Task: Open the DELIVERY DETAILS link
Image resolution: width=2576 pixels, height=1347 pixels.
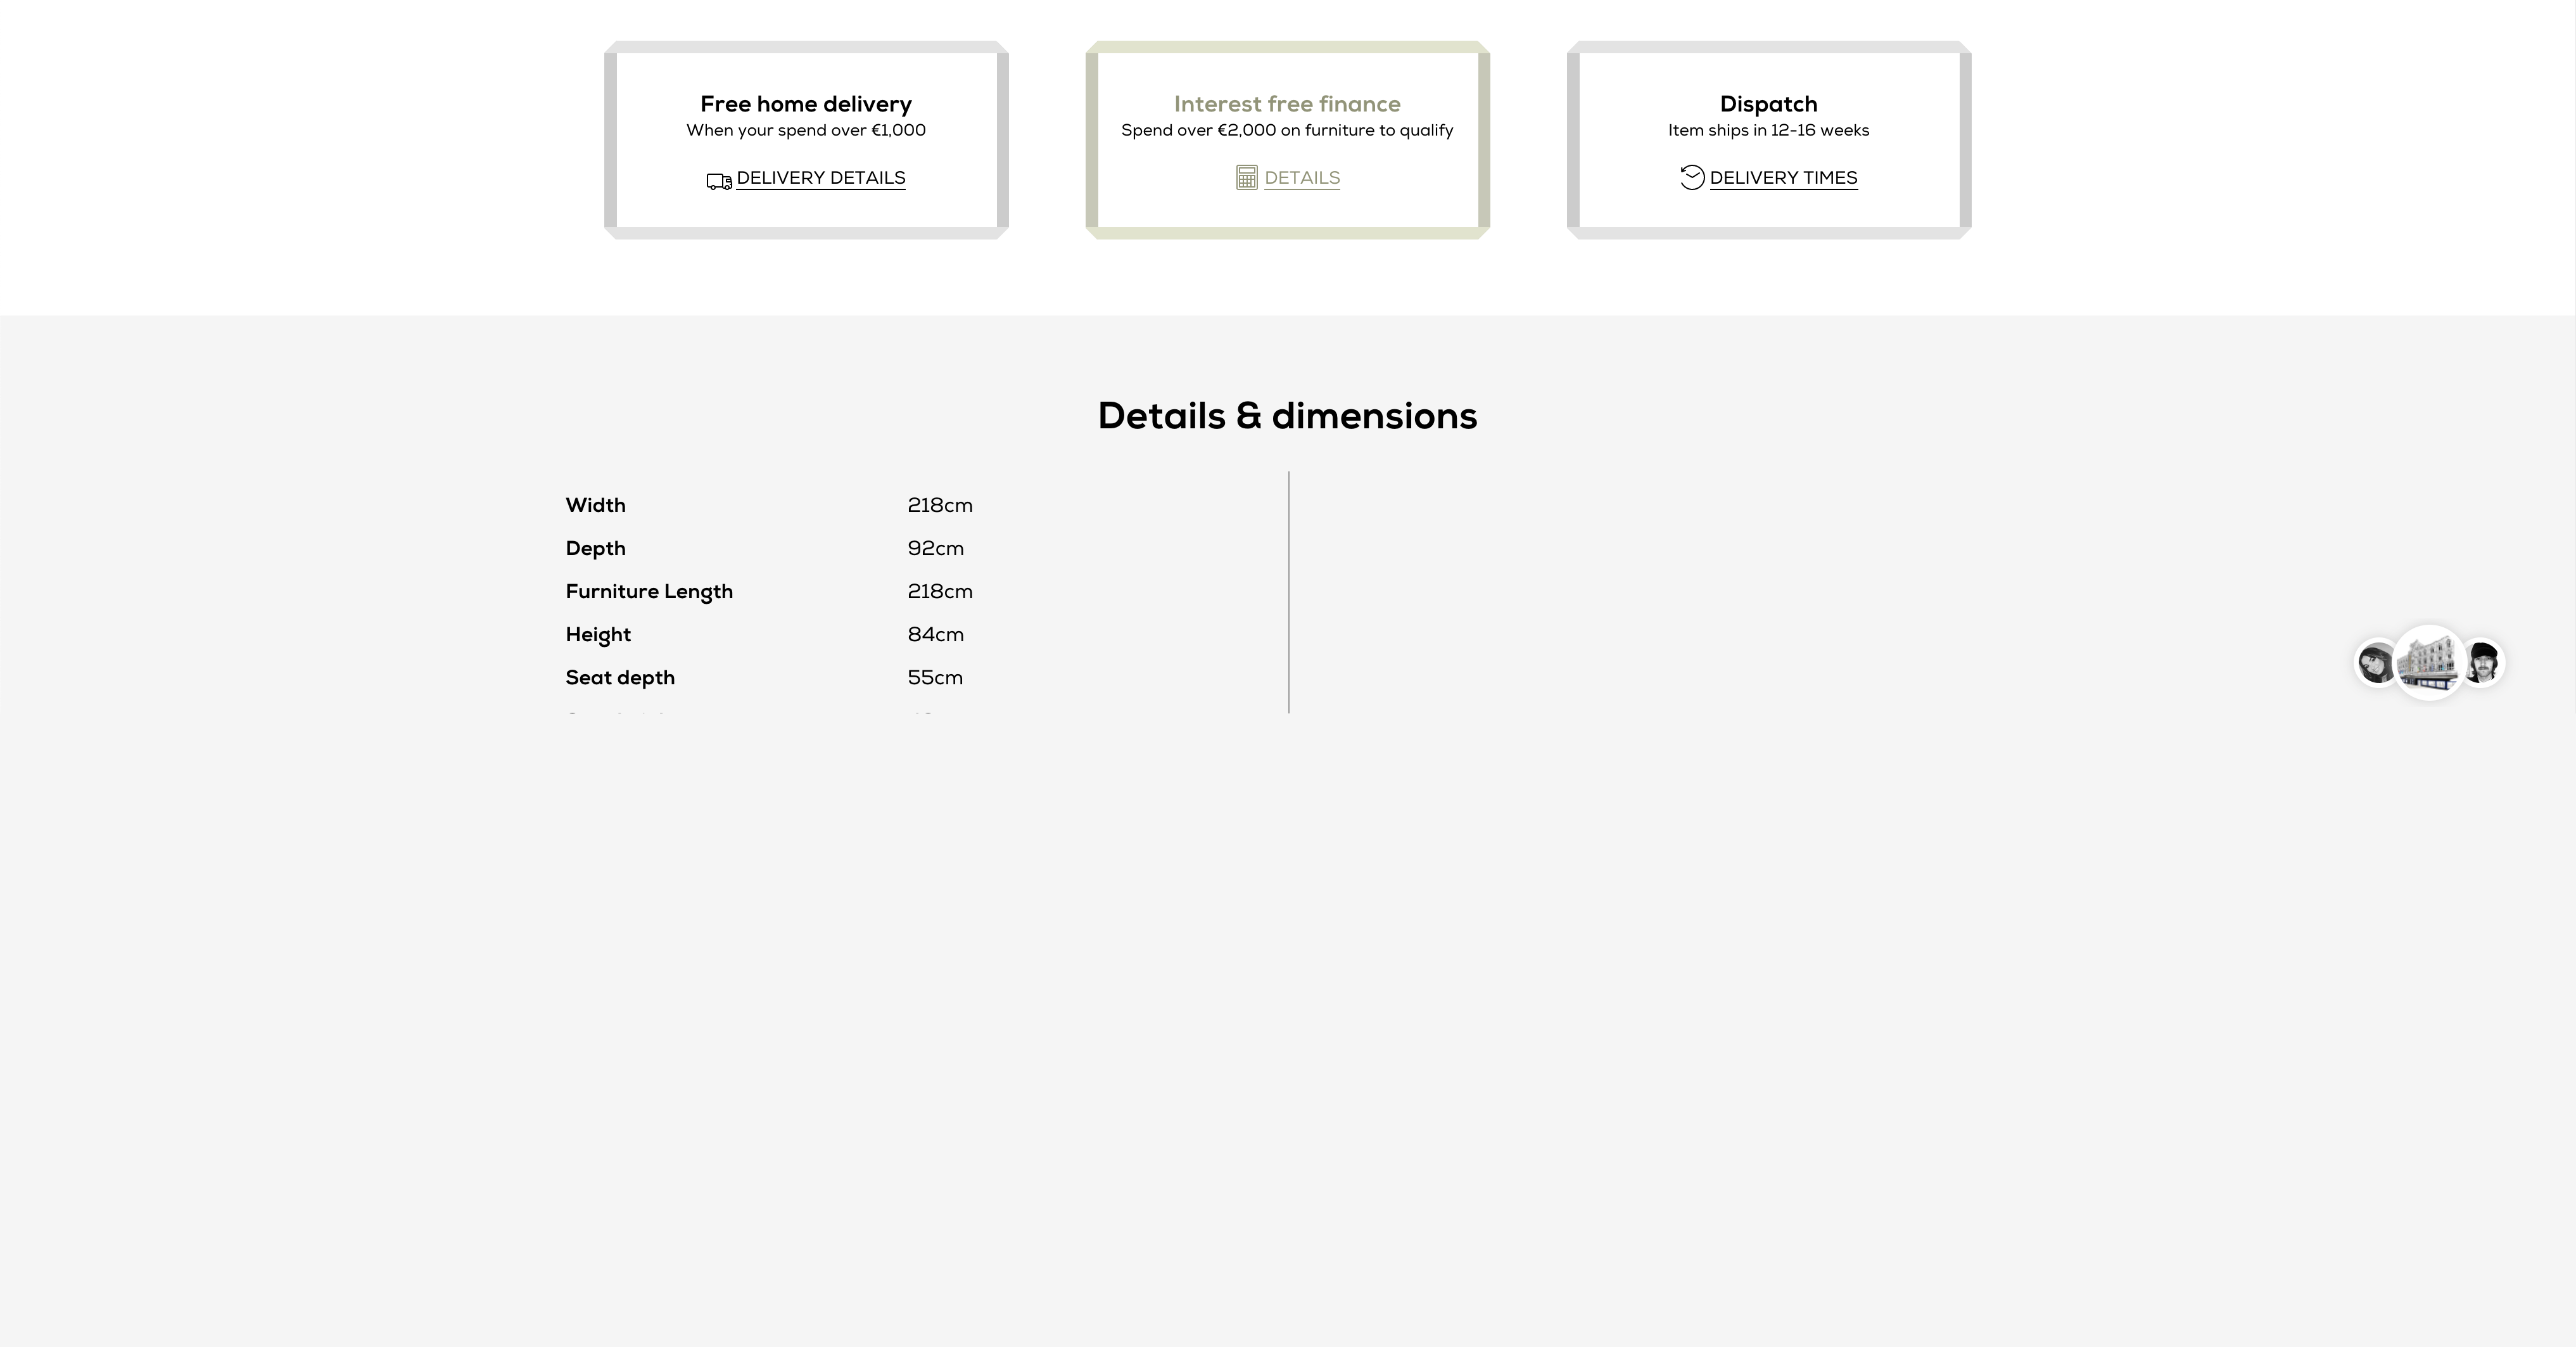Action: (x=820, y=178)
